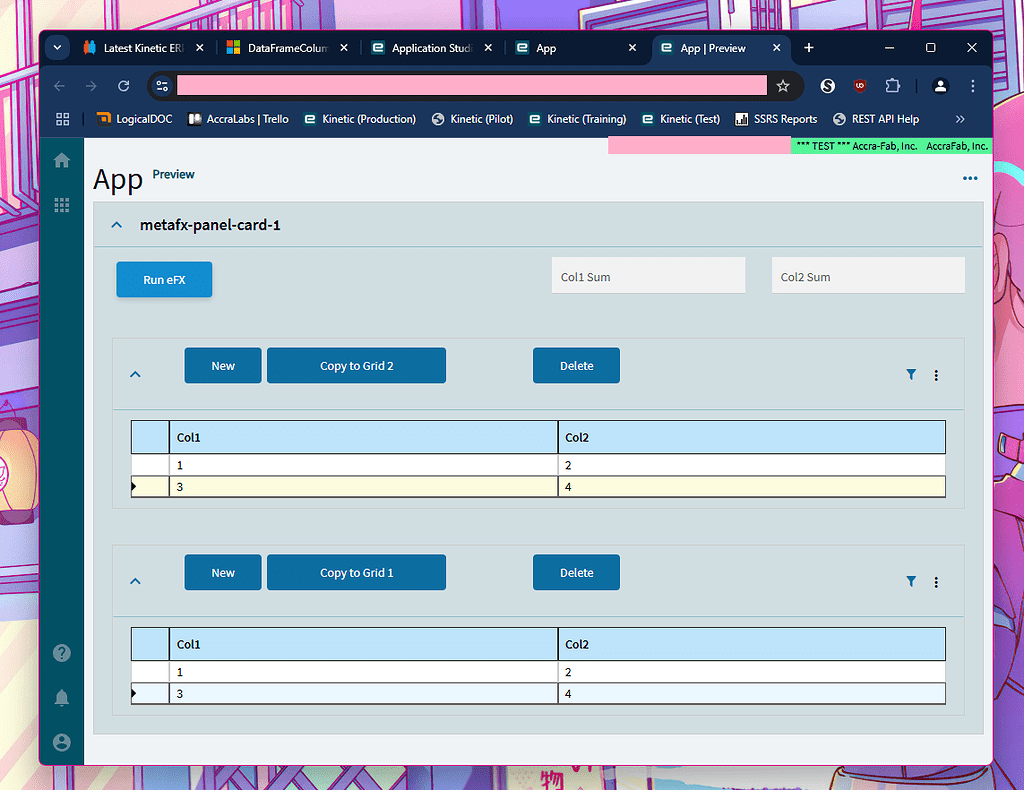The image size is (1024, 790).
Task: Open the user profile icon in the sidebar
Action: tap(61, 742)
